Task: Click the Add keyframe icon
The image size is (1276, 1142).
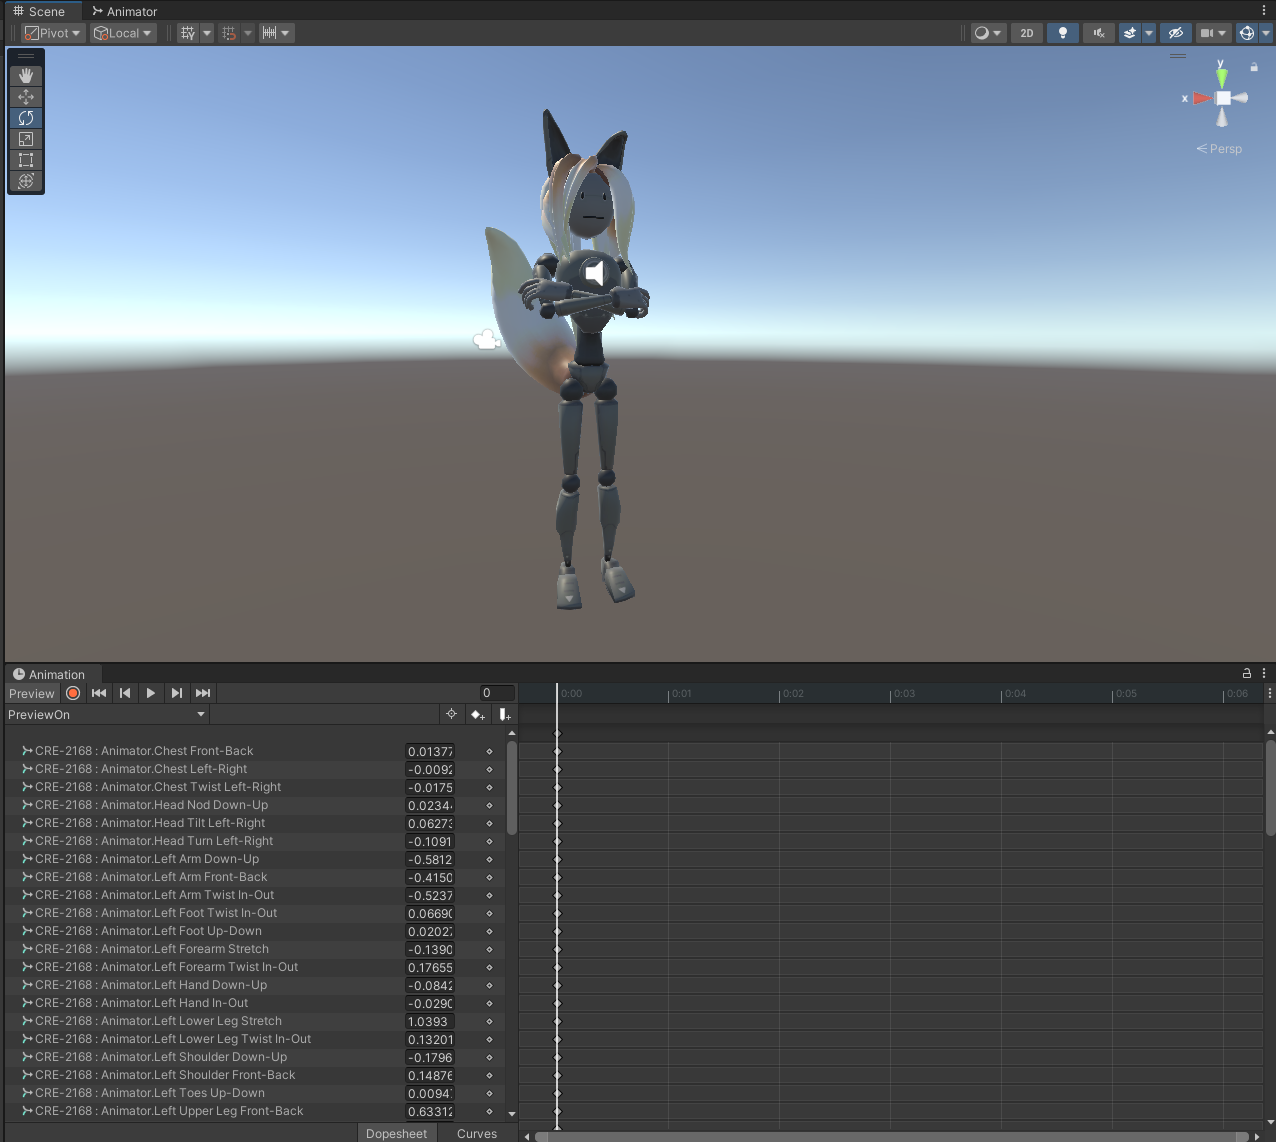Action: click(x=478, y=714)
